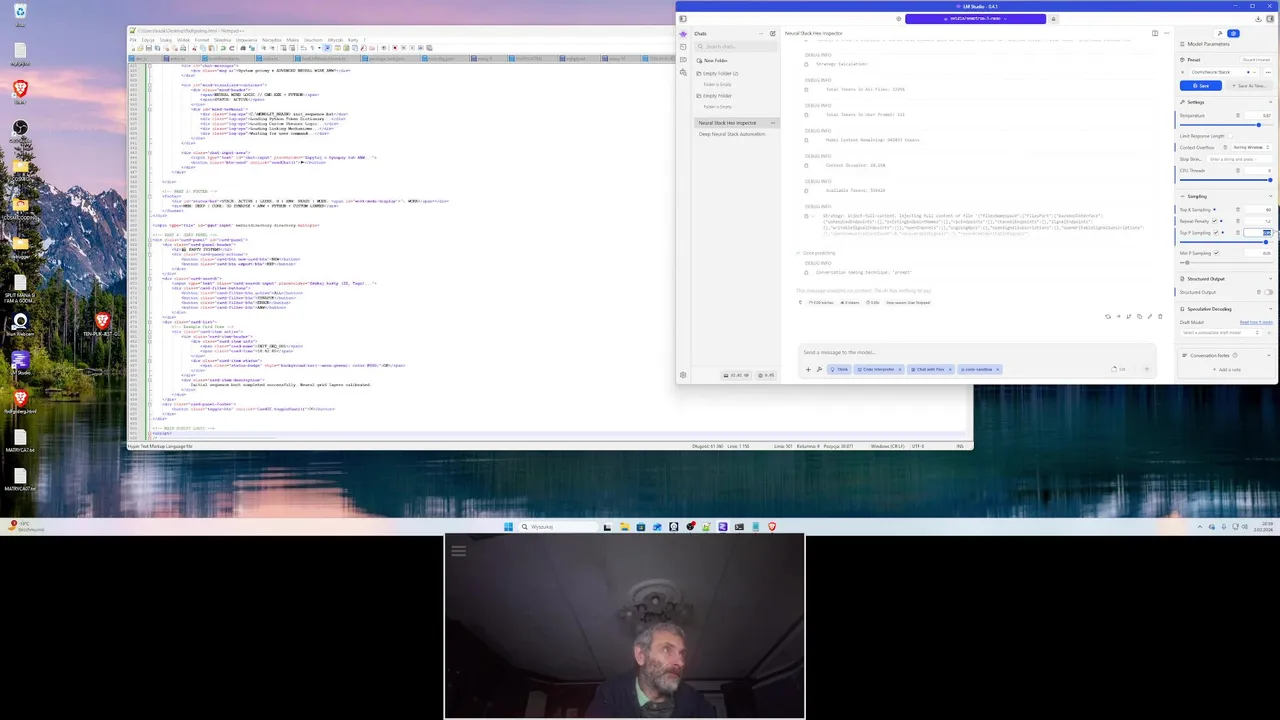Open LM Studio bottom-left settings gear
This screenshot has width=1280, height=720.
[x=683, y=375]
